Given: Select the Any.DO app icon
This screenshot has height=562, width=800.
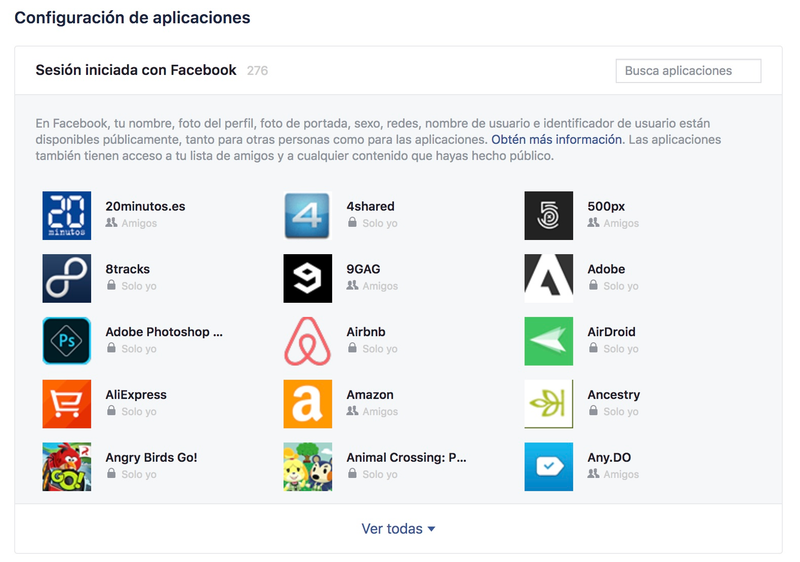Looking at the screenshot, I should (x=548, y=467).
